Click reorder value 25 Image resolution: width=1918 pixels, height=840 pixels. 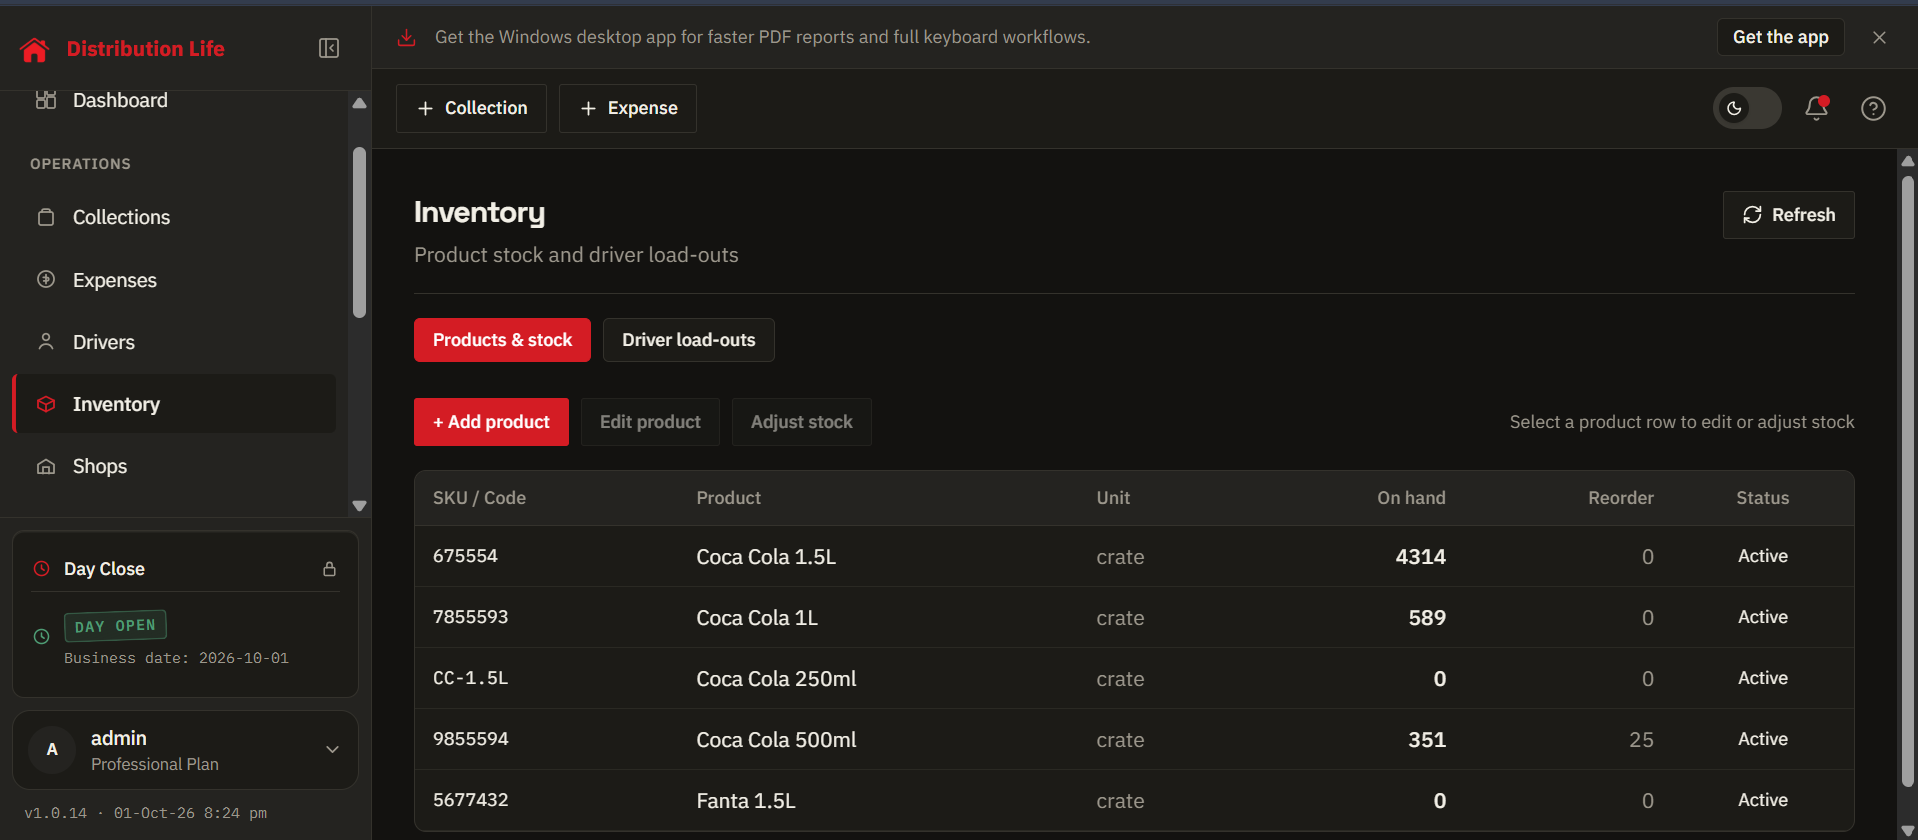tap(1641, 740)
